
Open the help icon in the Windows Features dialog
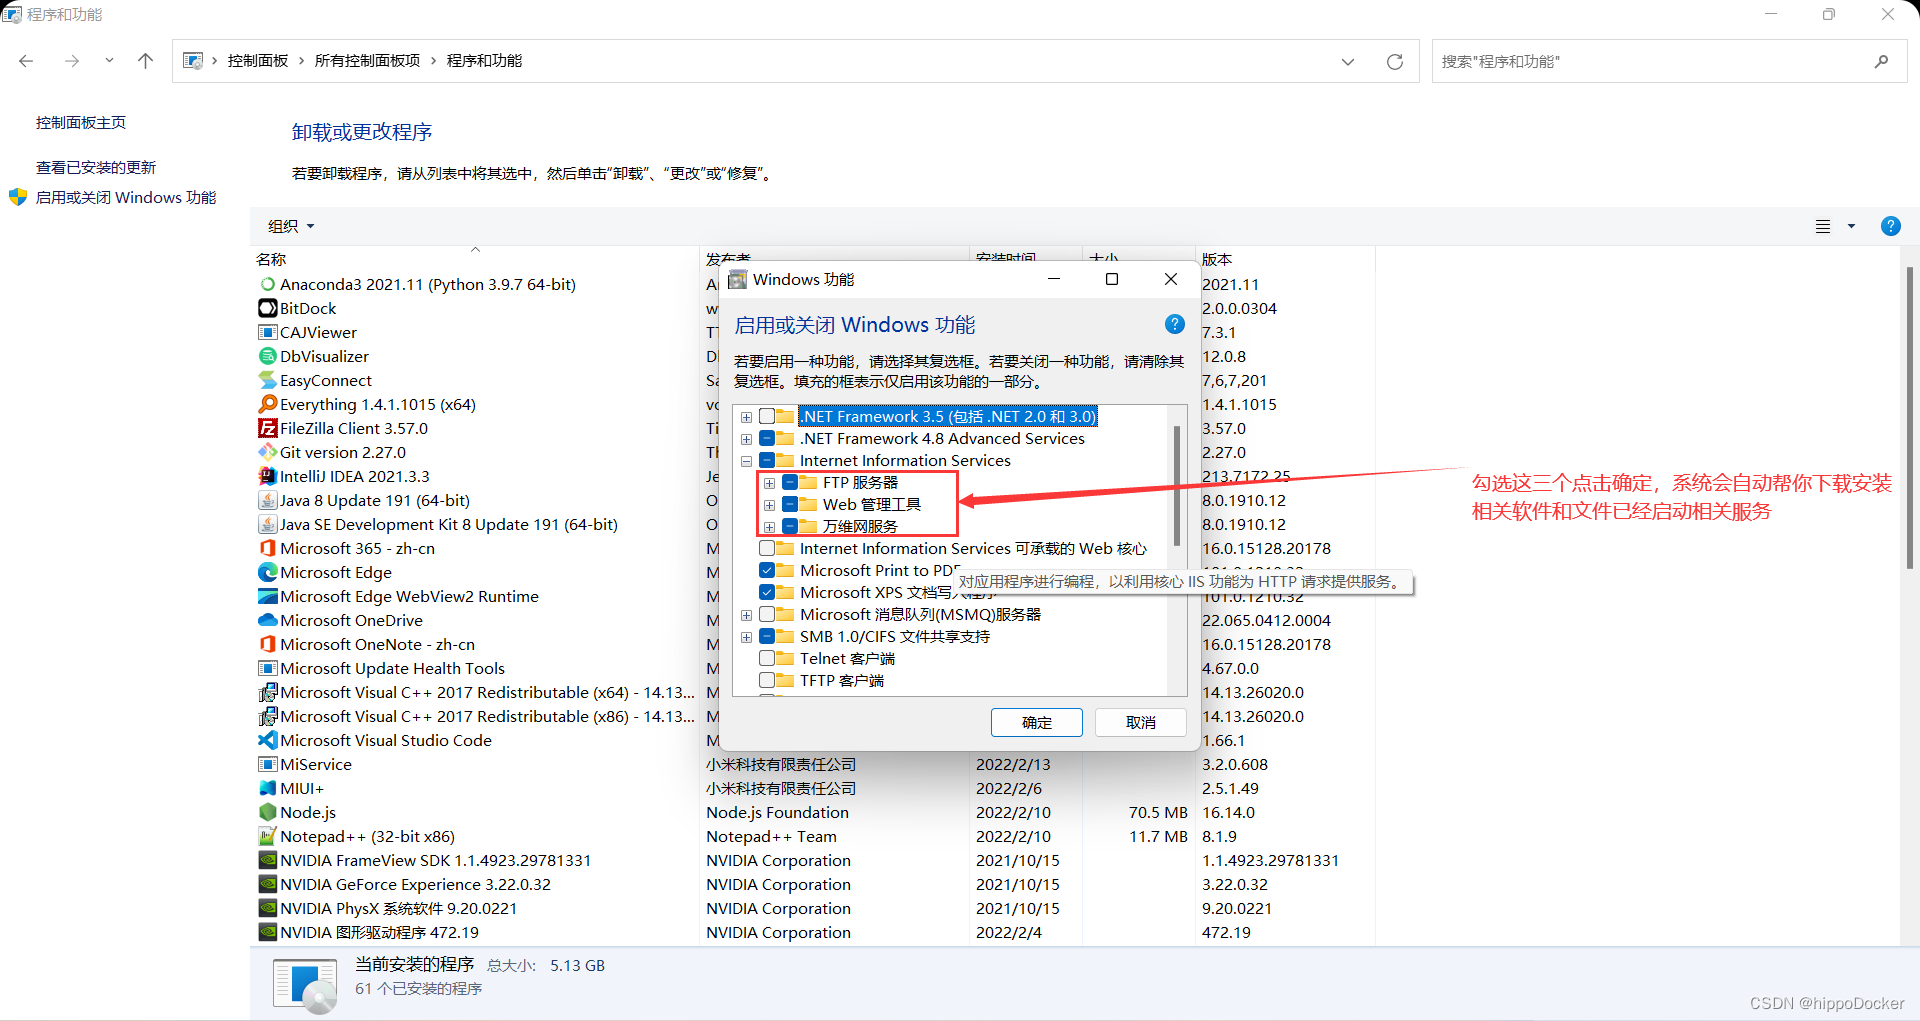(1174, 324)
